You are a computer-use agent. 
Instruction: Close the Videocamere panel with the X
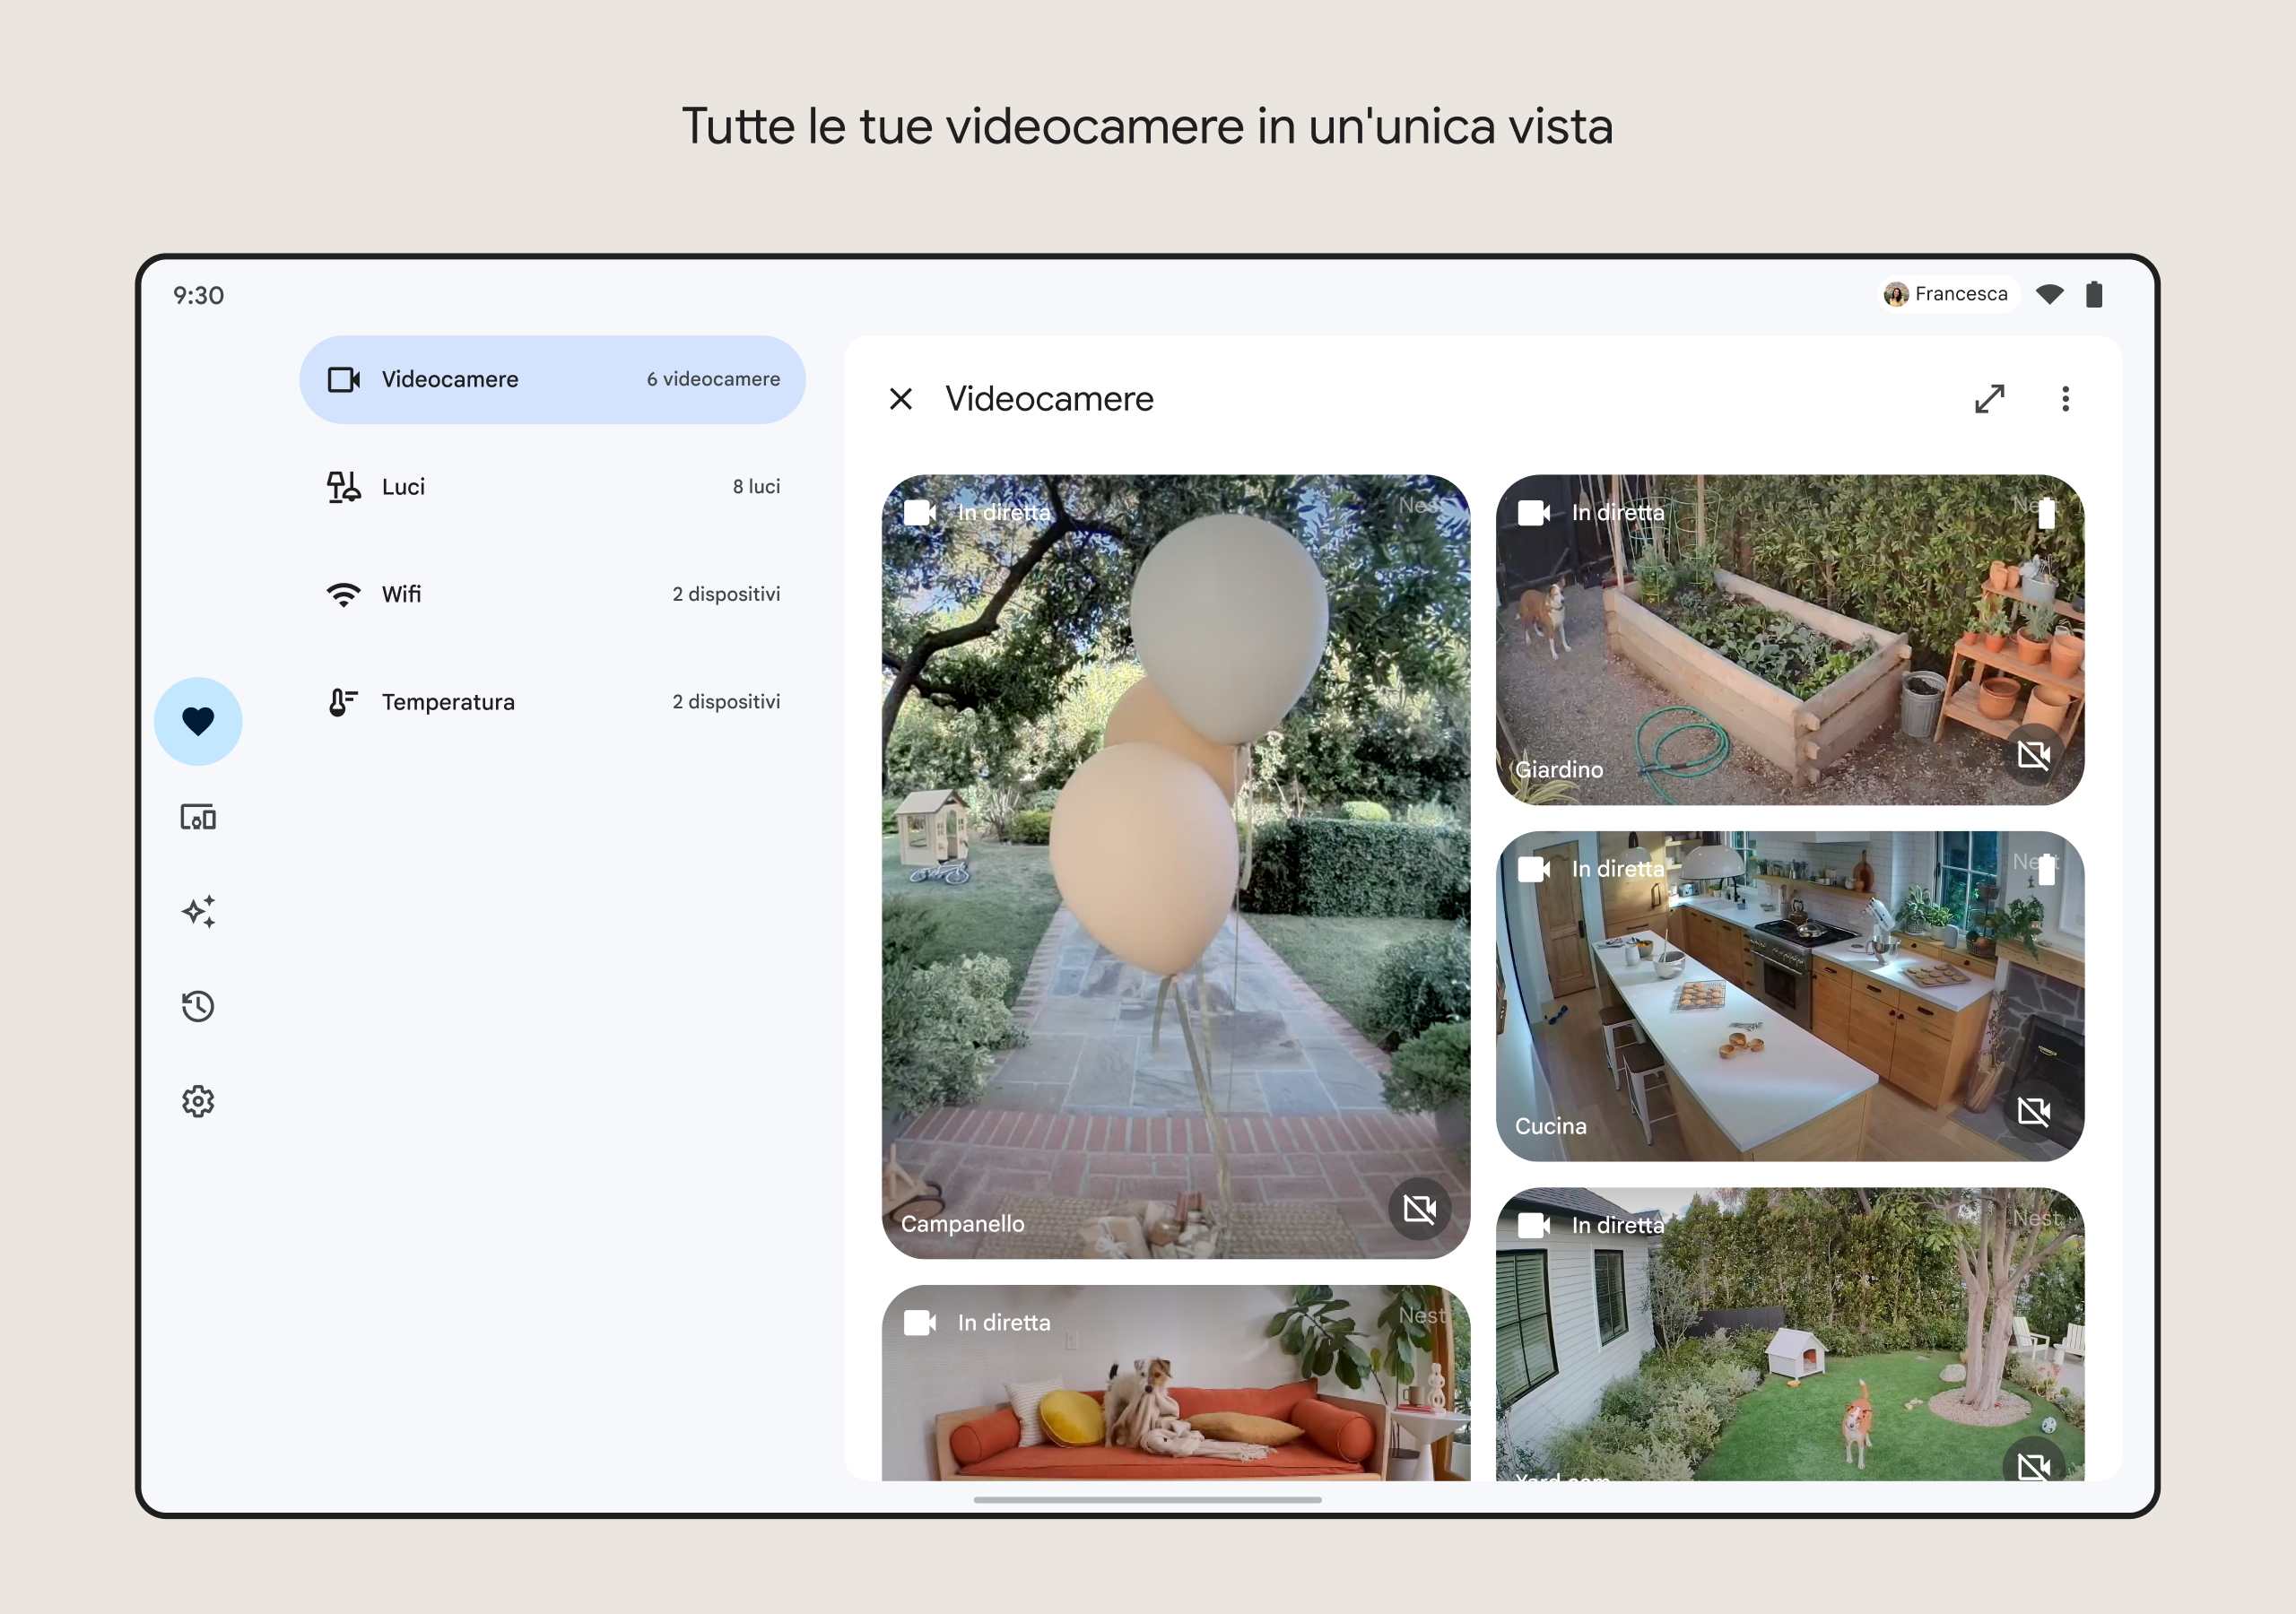[900, 399]
